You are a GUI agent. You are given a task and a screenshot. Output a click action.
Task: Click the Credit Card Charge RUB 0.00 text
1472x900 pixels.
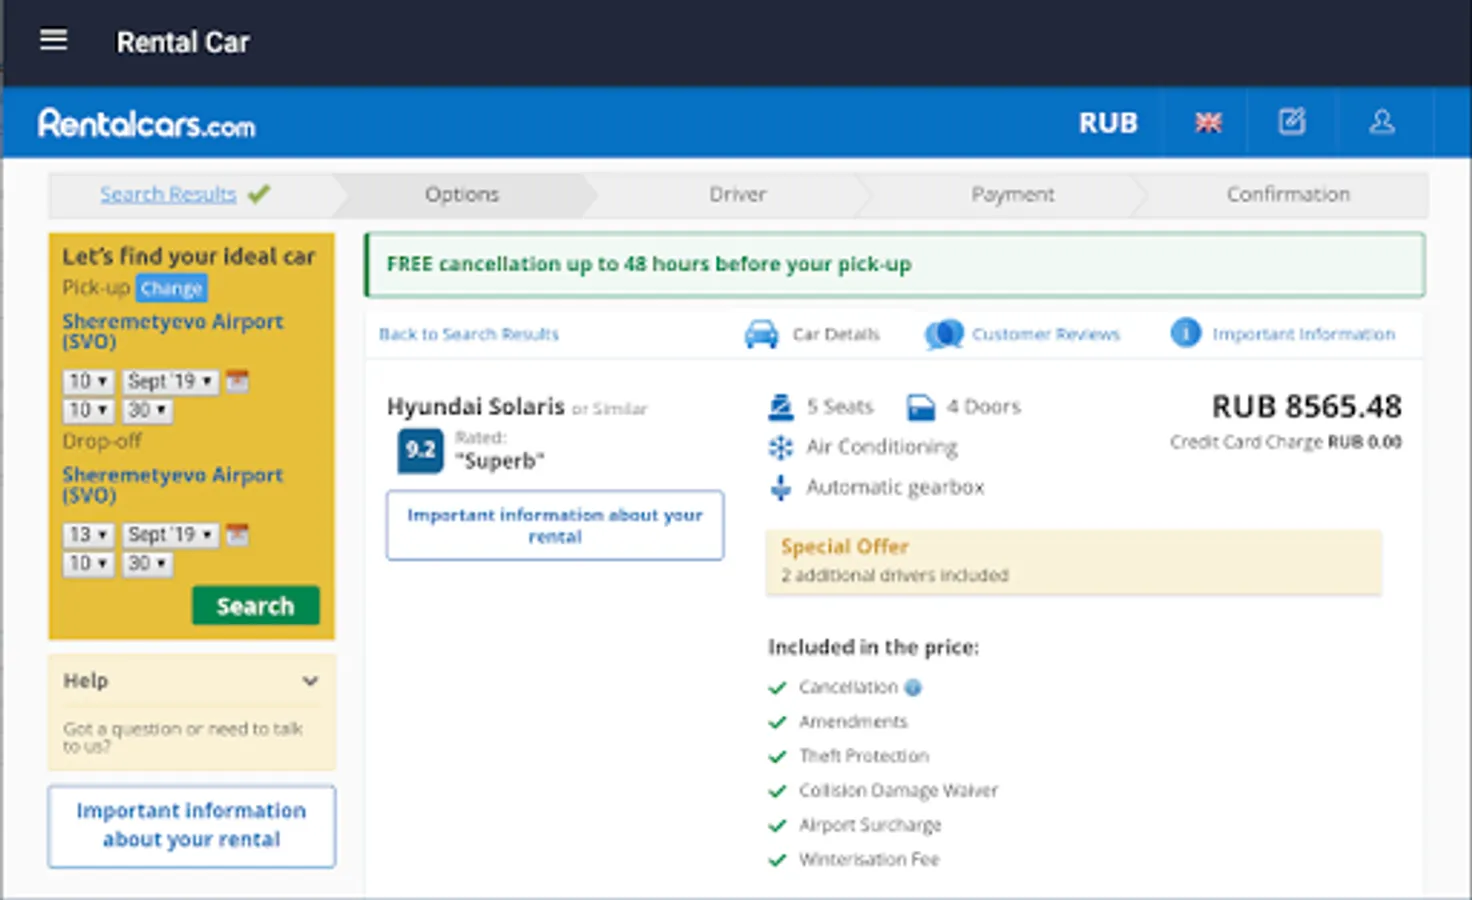click(x=1286, y=442)
